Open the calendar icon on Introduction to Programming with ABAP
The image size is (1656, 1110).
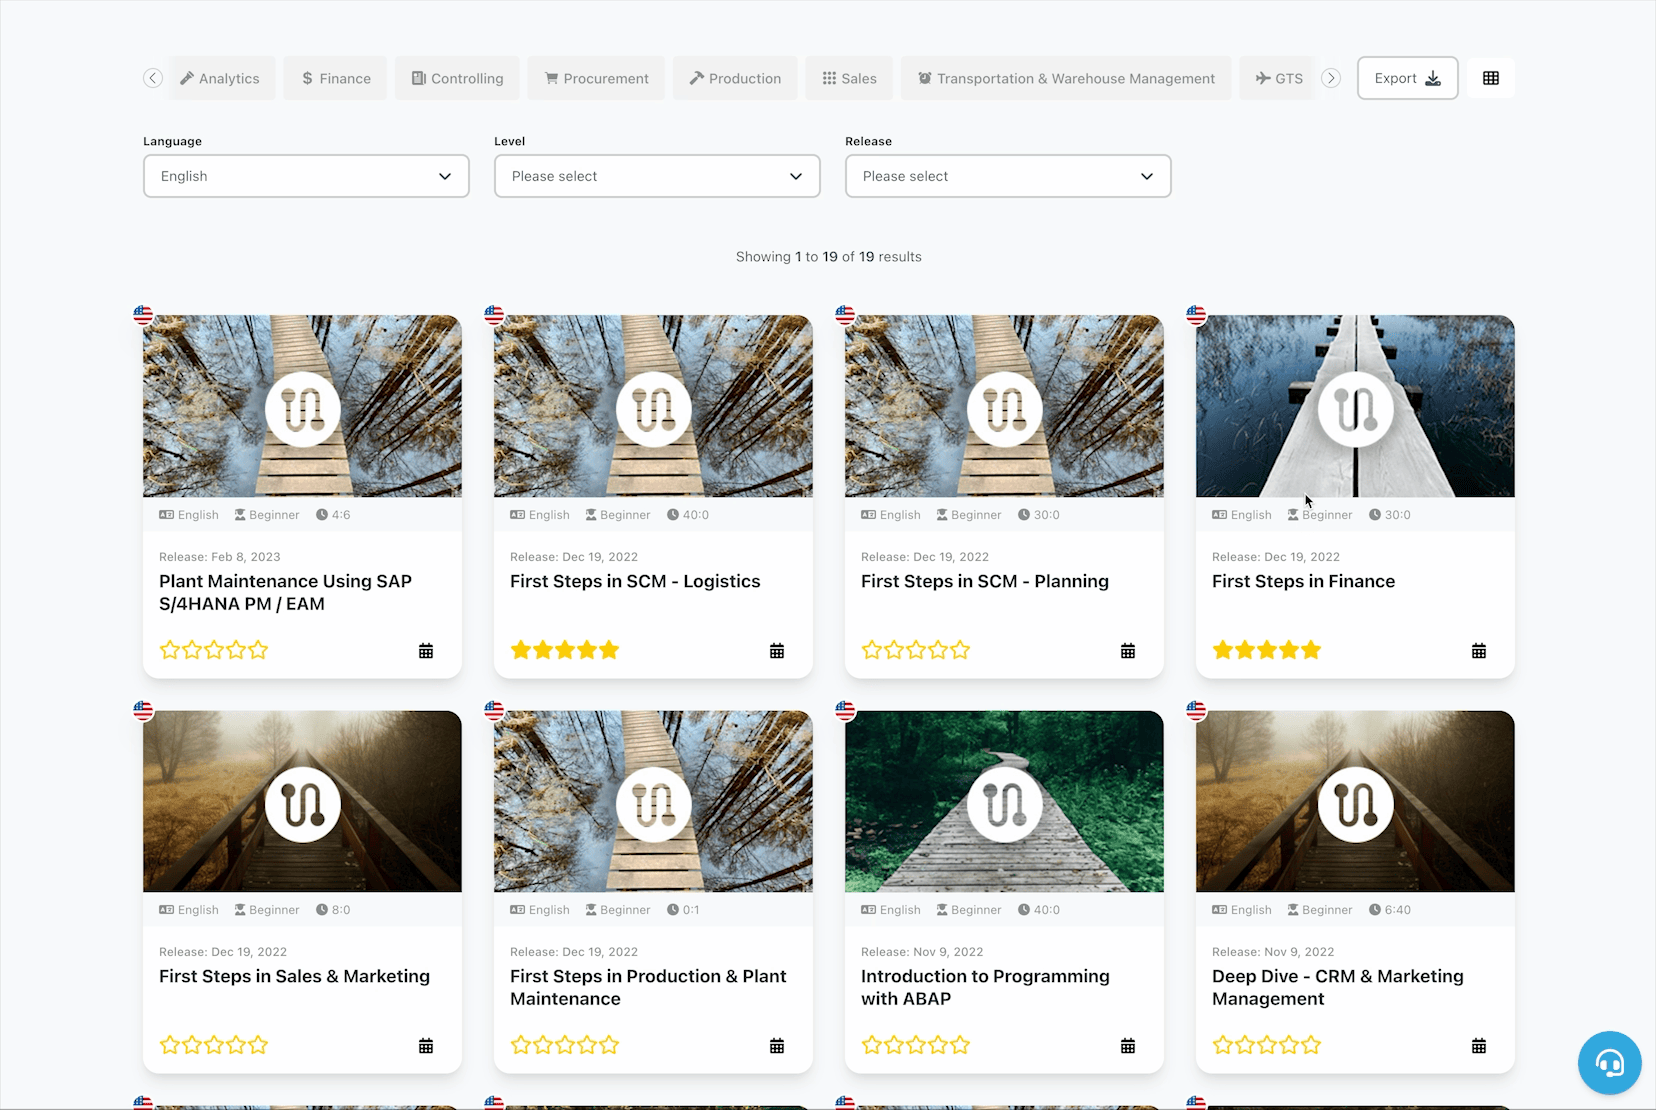pos(1128,1046)
